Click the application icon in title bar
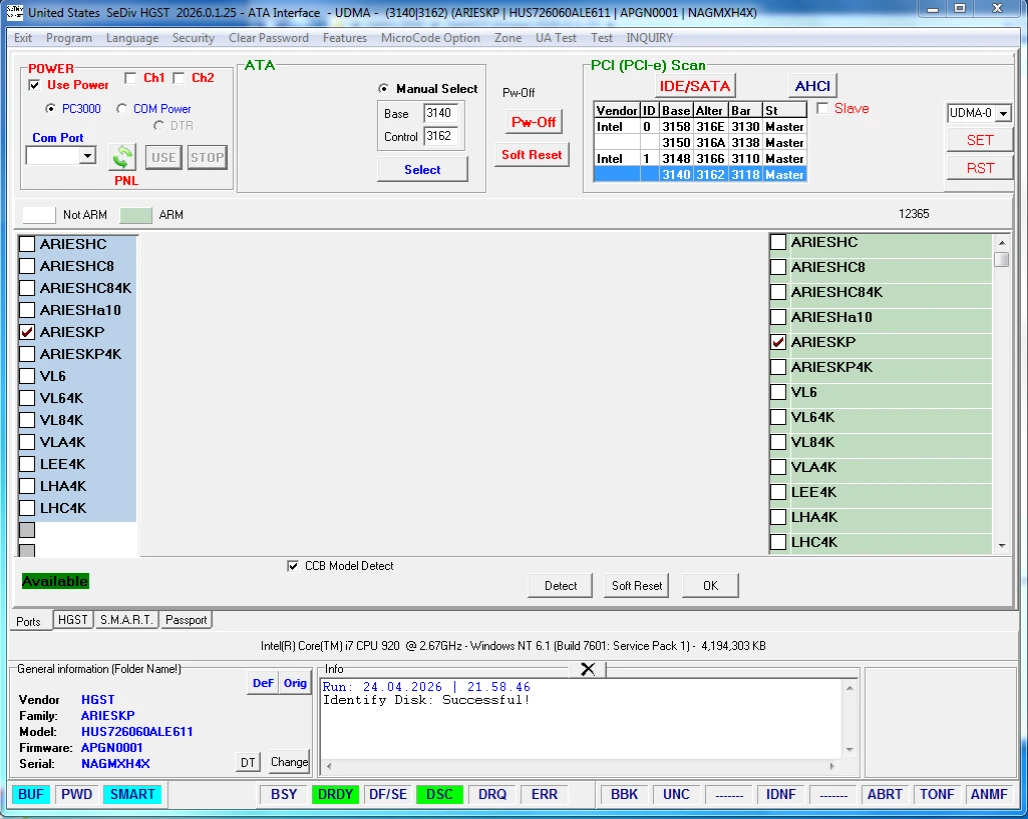The height and width of the screenshot is (819, 1028). 13,12
